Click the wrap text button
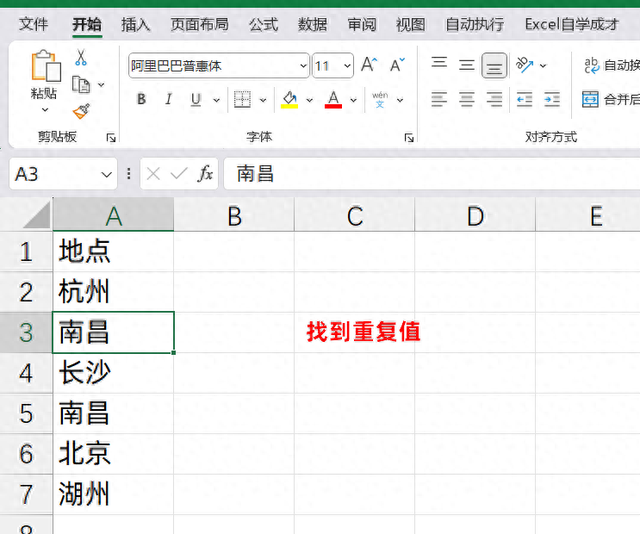Viewport: 640px width, 534px height. coord(611,65)
